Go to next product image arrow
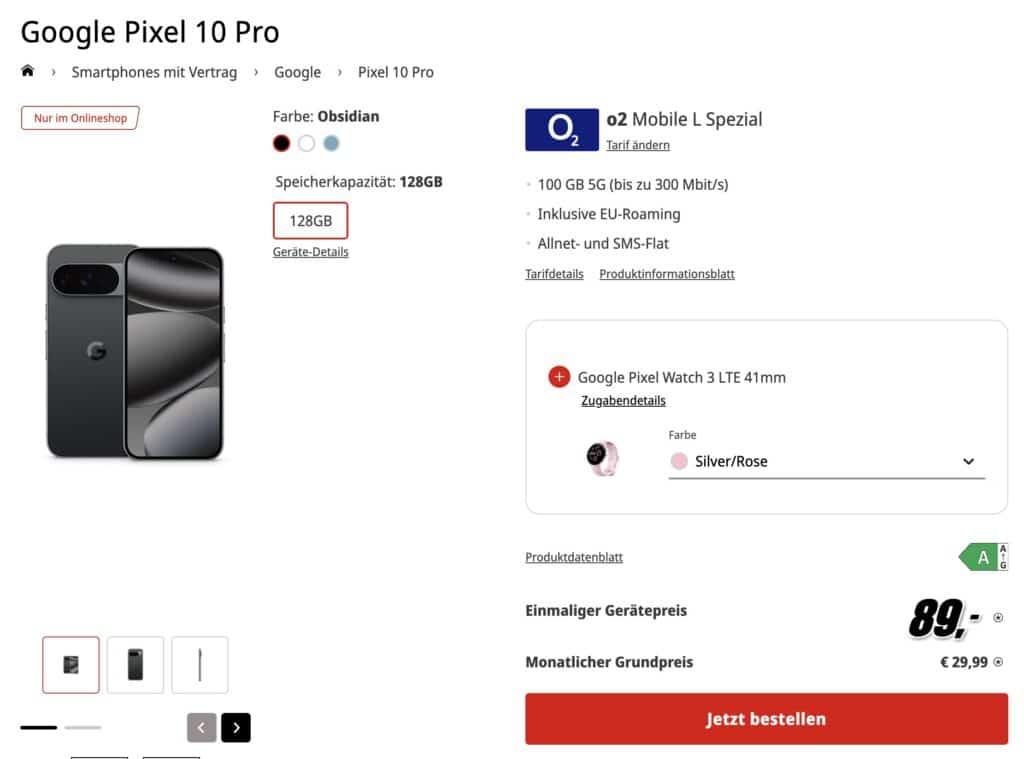This screenshot has height=759, width=1024. tap(236, 728)
